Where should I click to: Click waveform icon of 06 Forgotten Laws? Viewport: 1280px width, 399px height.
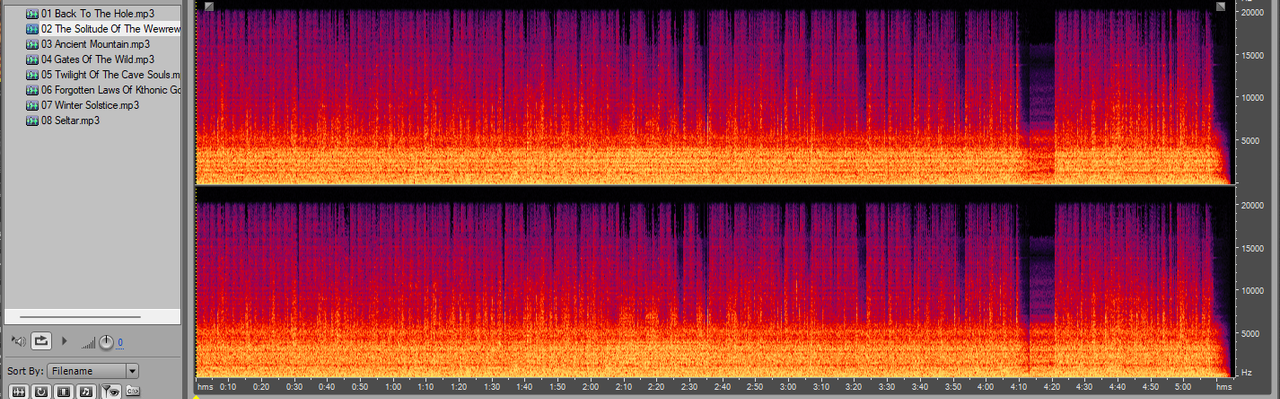coord(32,90)
